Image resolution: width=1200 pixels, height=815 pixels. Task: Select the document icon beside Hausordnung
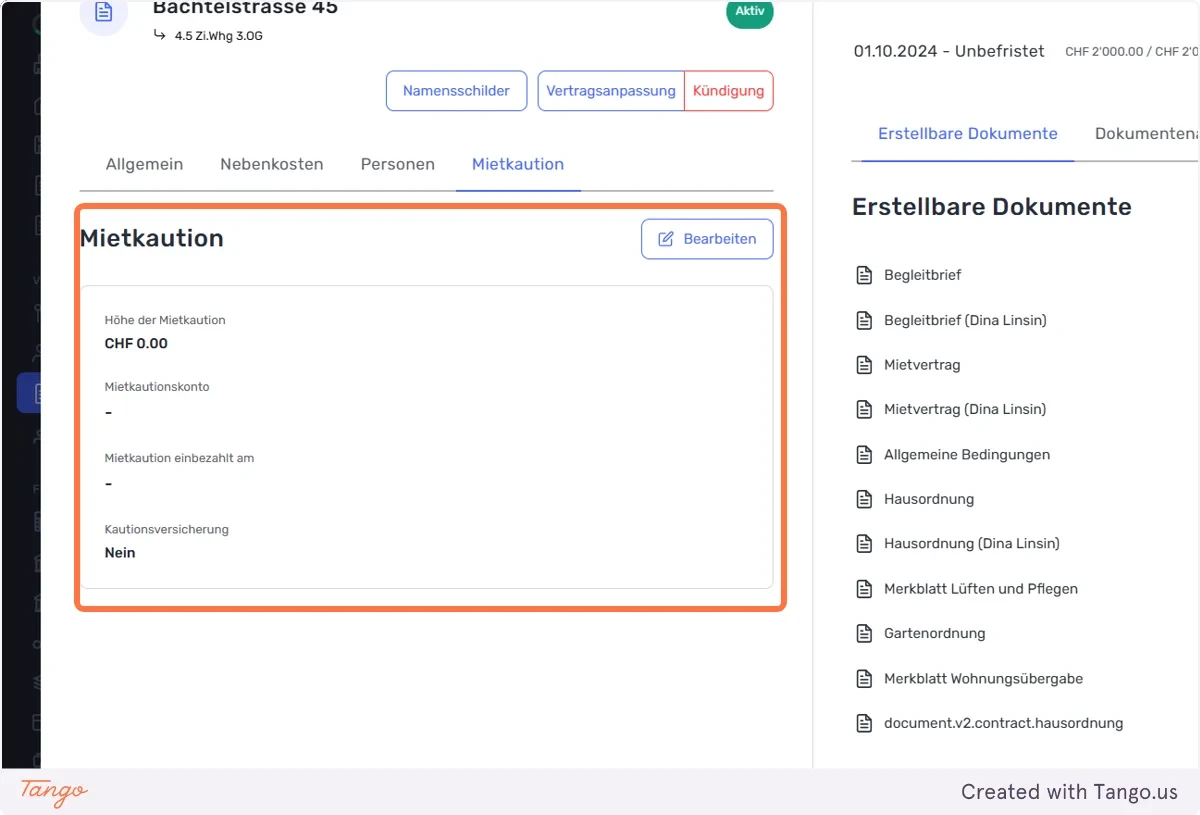coord(864,499)
